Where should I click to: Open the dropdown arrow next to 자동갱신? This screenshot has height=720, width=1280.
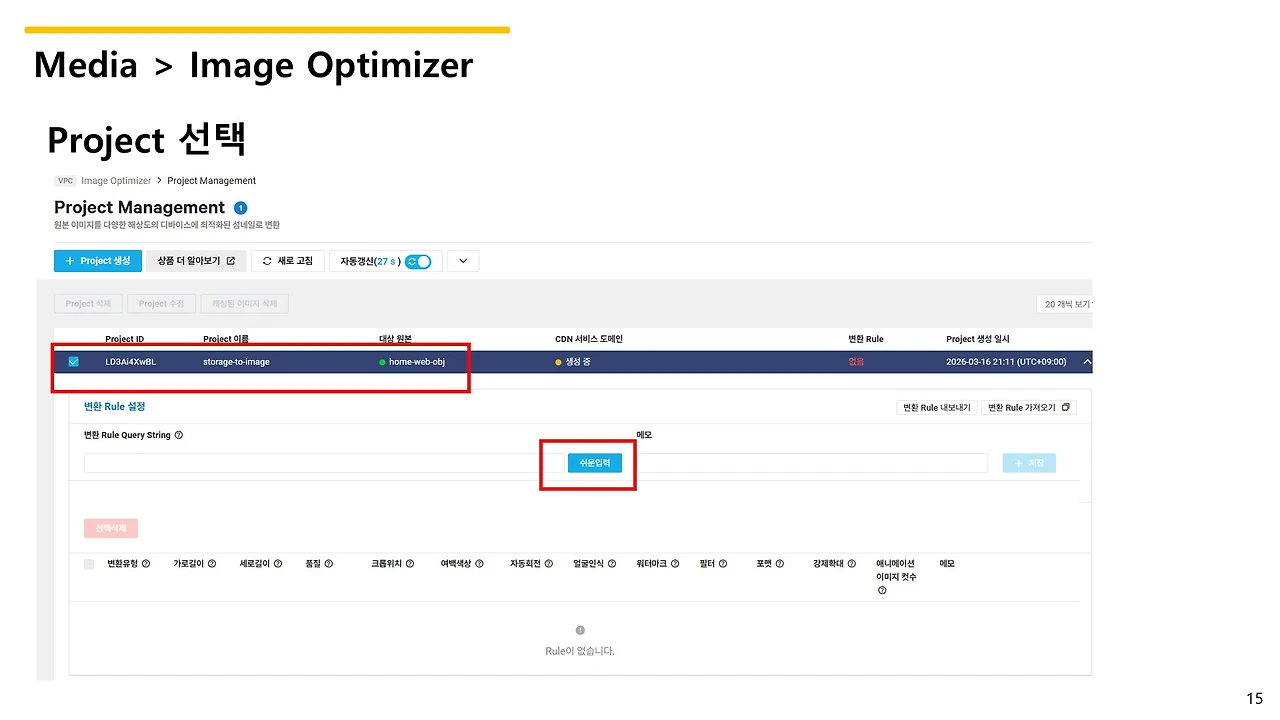[x=463, y=261]
